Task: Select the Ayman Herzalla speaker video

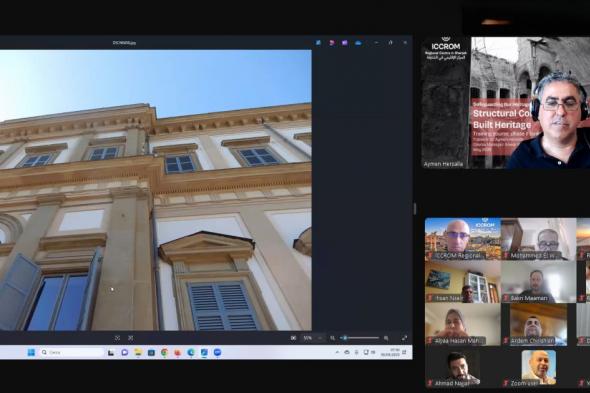Action: 505,102
